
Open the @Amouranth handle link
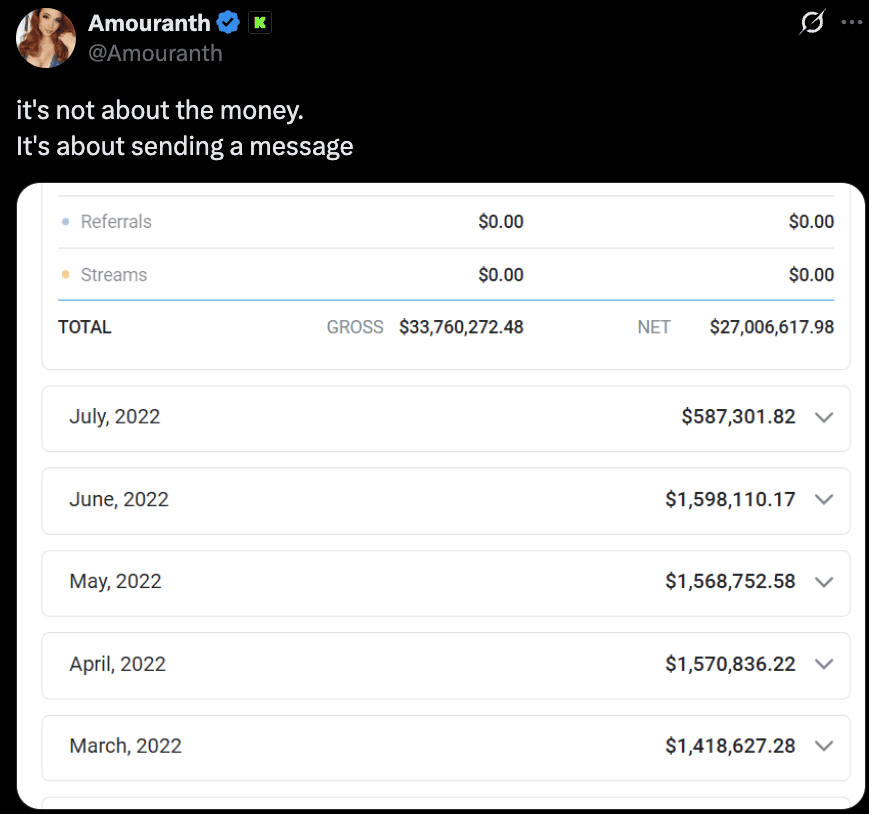pos(155,53)
